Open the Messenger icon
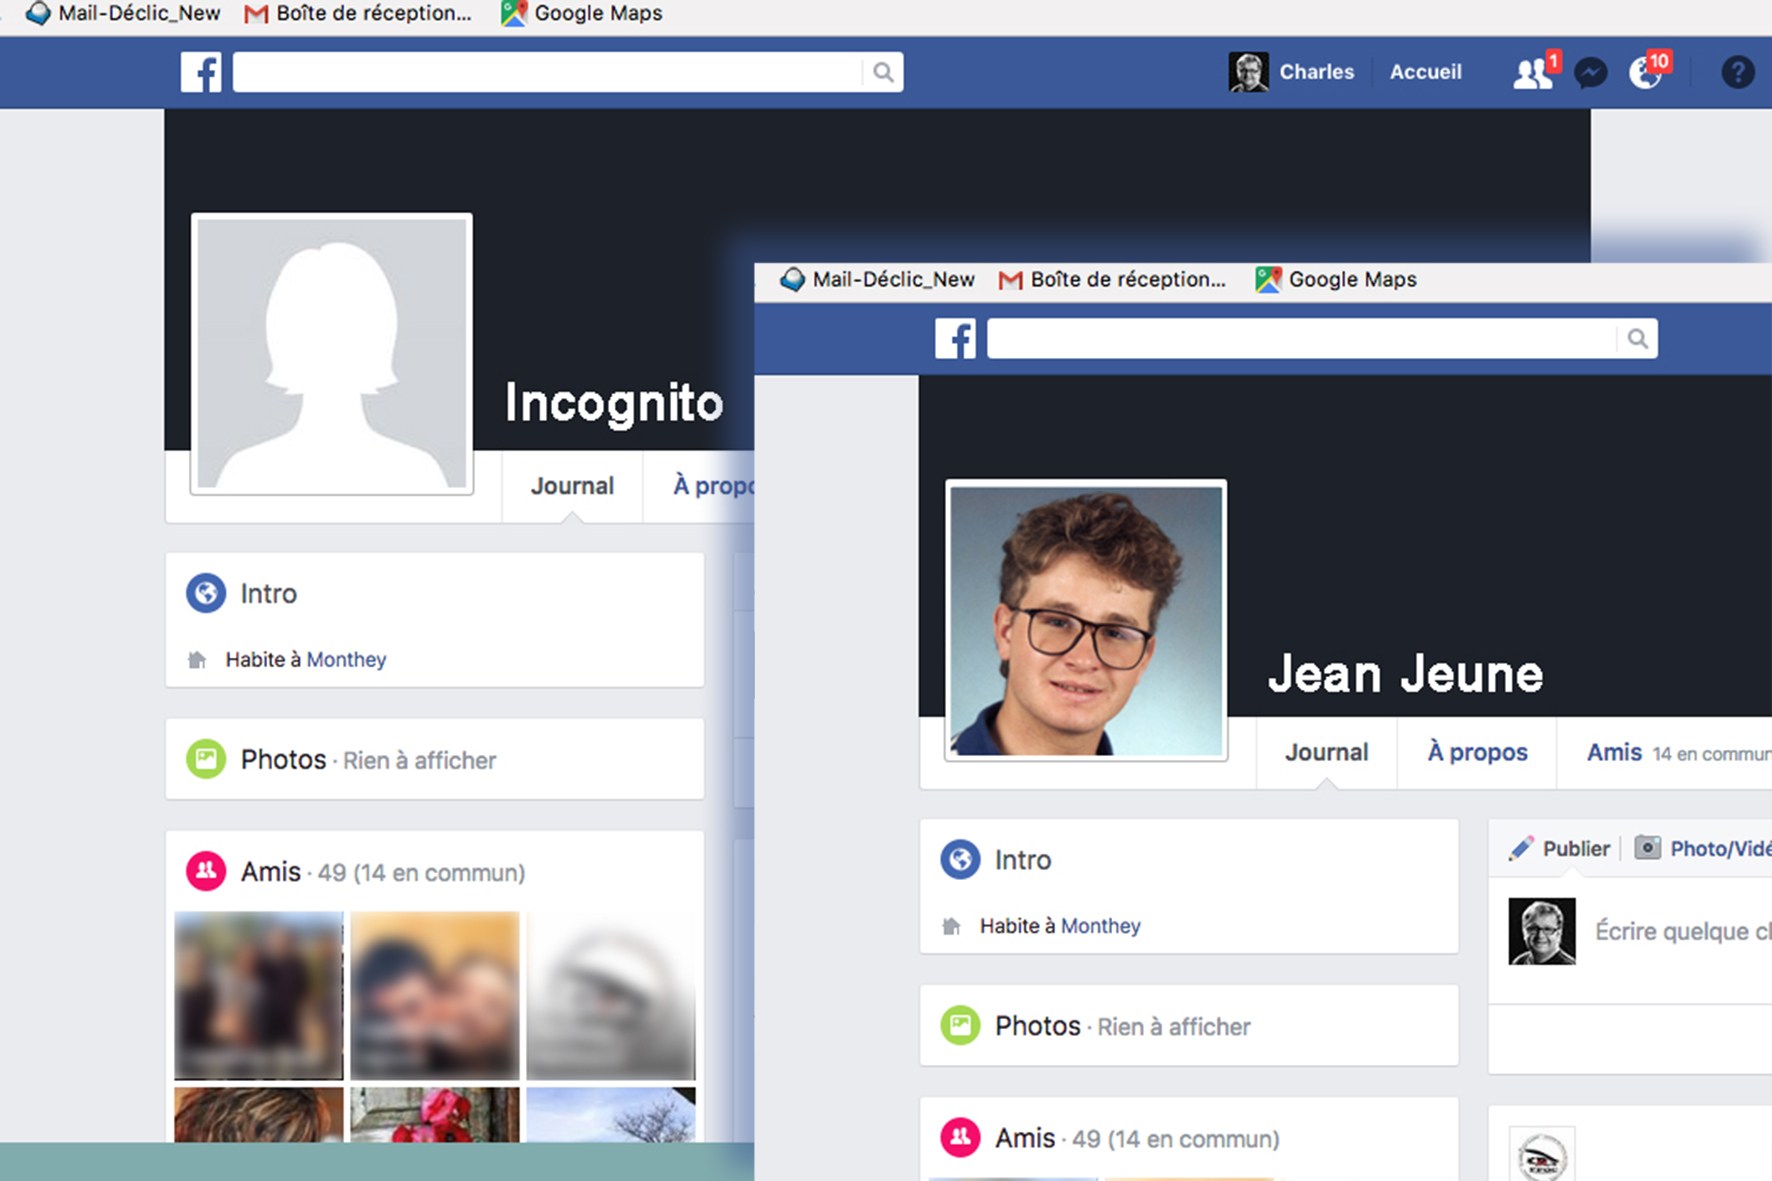 tap(1590, 73)
